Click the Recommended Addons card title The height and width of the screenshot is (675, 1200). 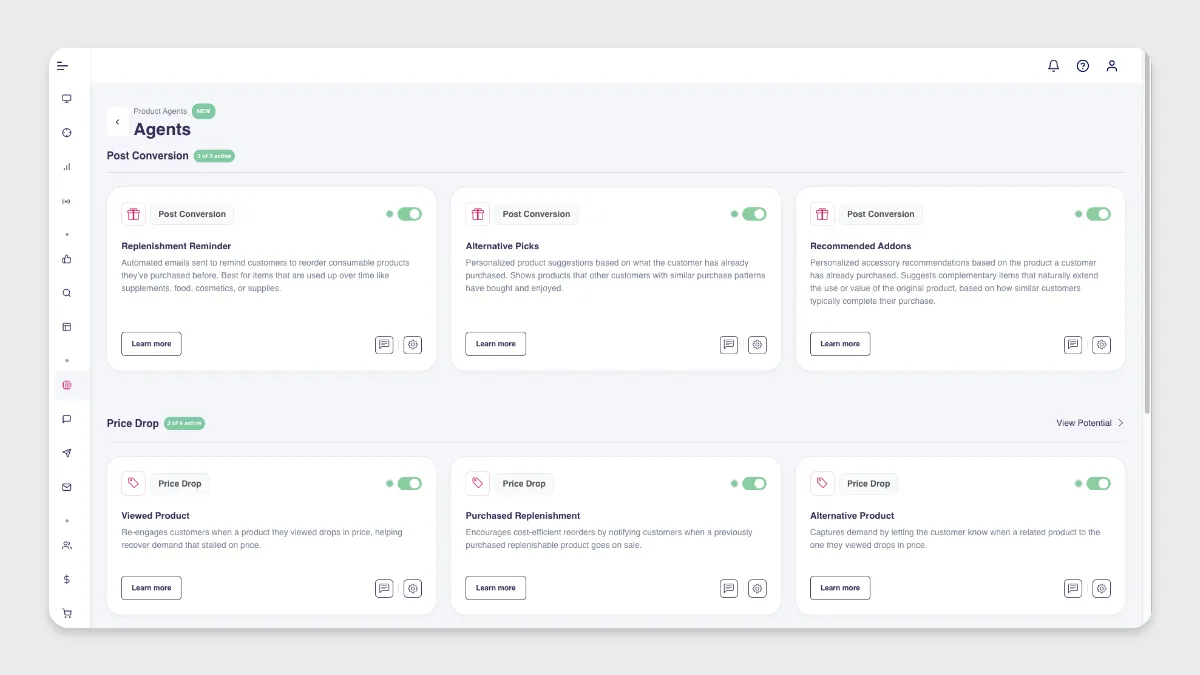(861, 246)
